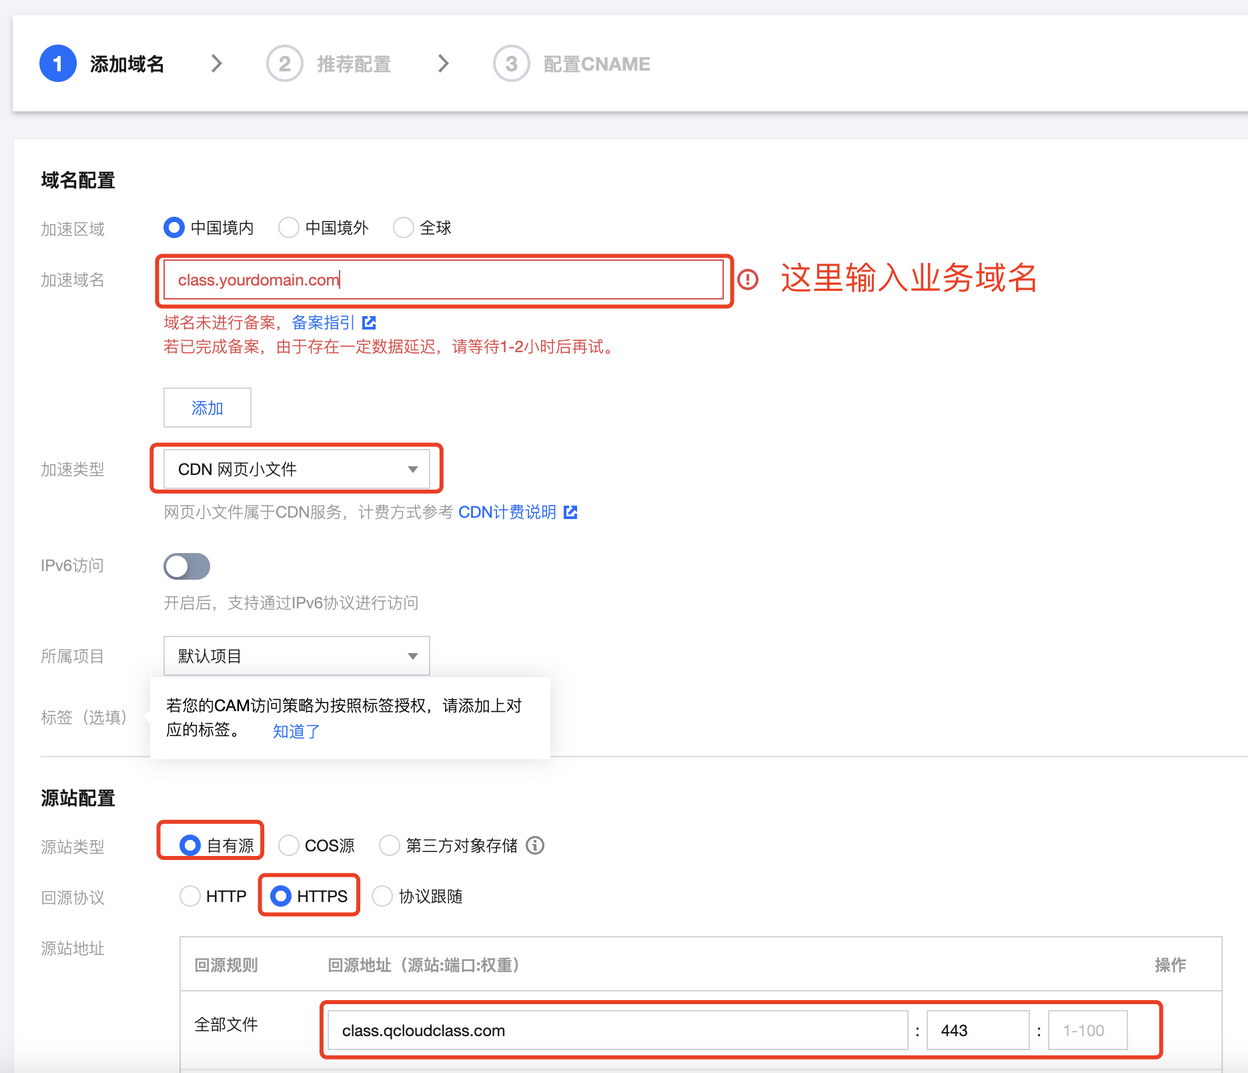Image resolution: width=1248 pixels, height=1073 pixels.
Task: Select 中国境外 acceleration region
Action: click(x=289, y=228)
